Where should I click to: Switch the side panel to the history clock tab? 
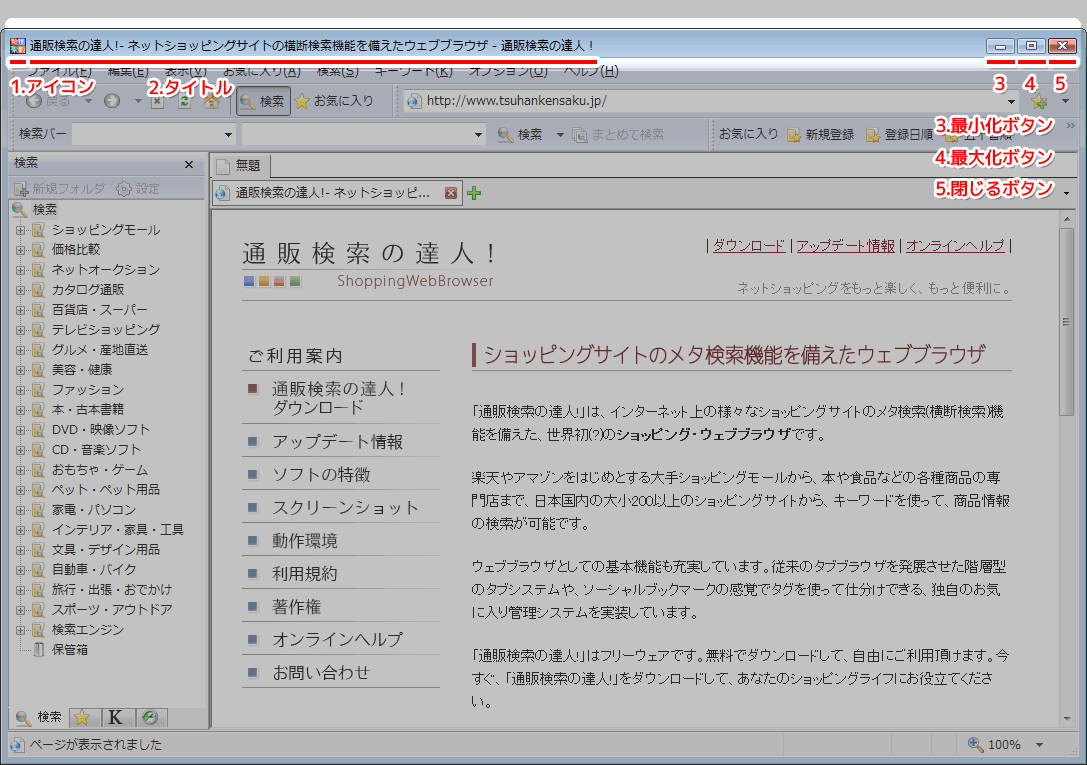[x=150, y=717]
